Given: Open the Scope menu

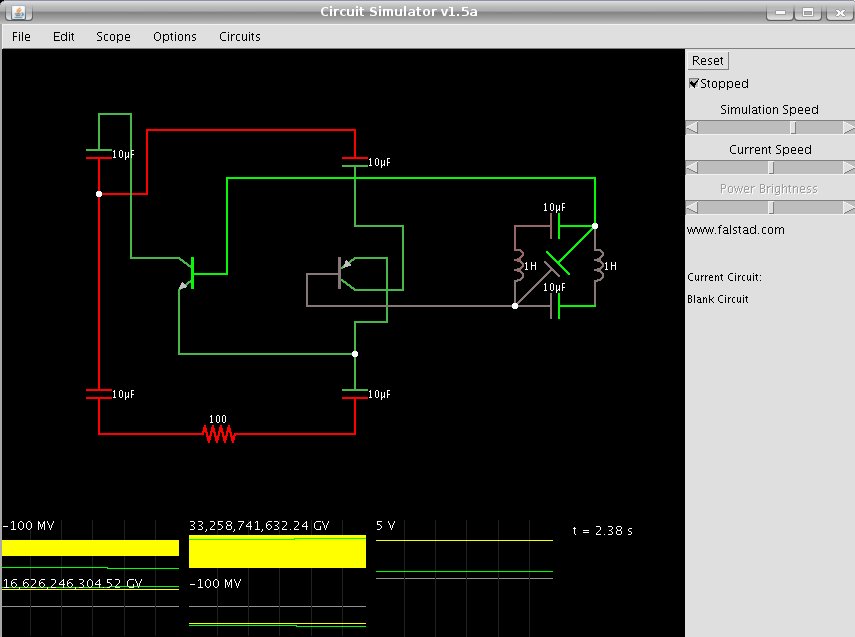Looking at the screenshot, I should (x=113, y=37).
